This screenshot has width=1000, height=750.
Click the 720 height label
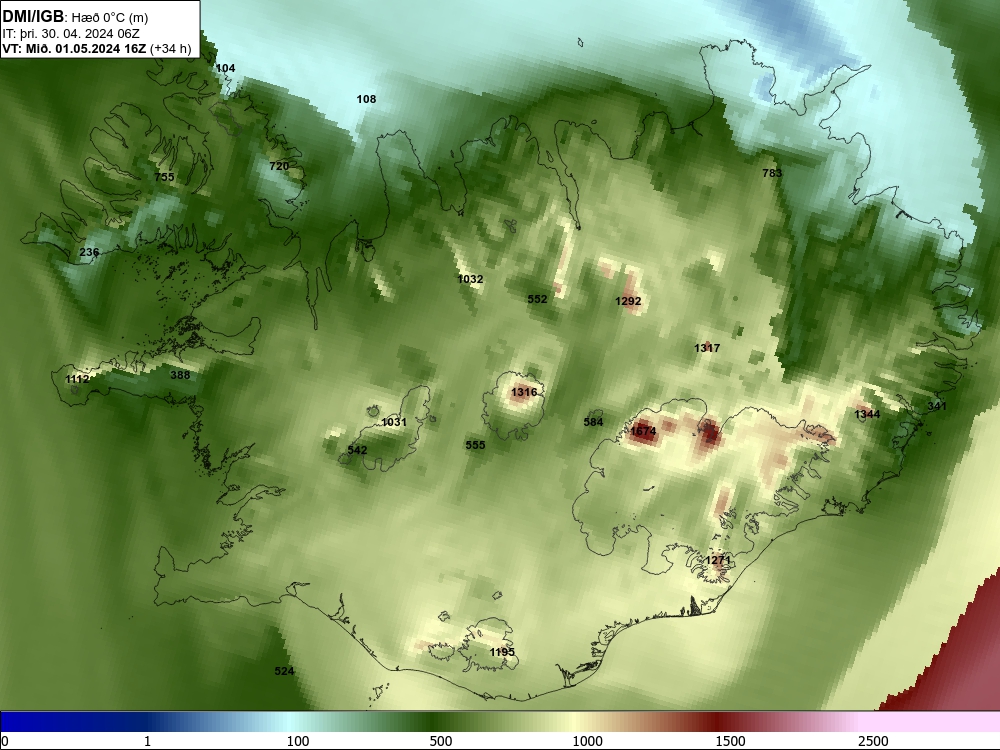pos(279,166)
